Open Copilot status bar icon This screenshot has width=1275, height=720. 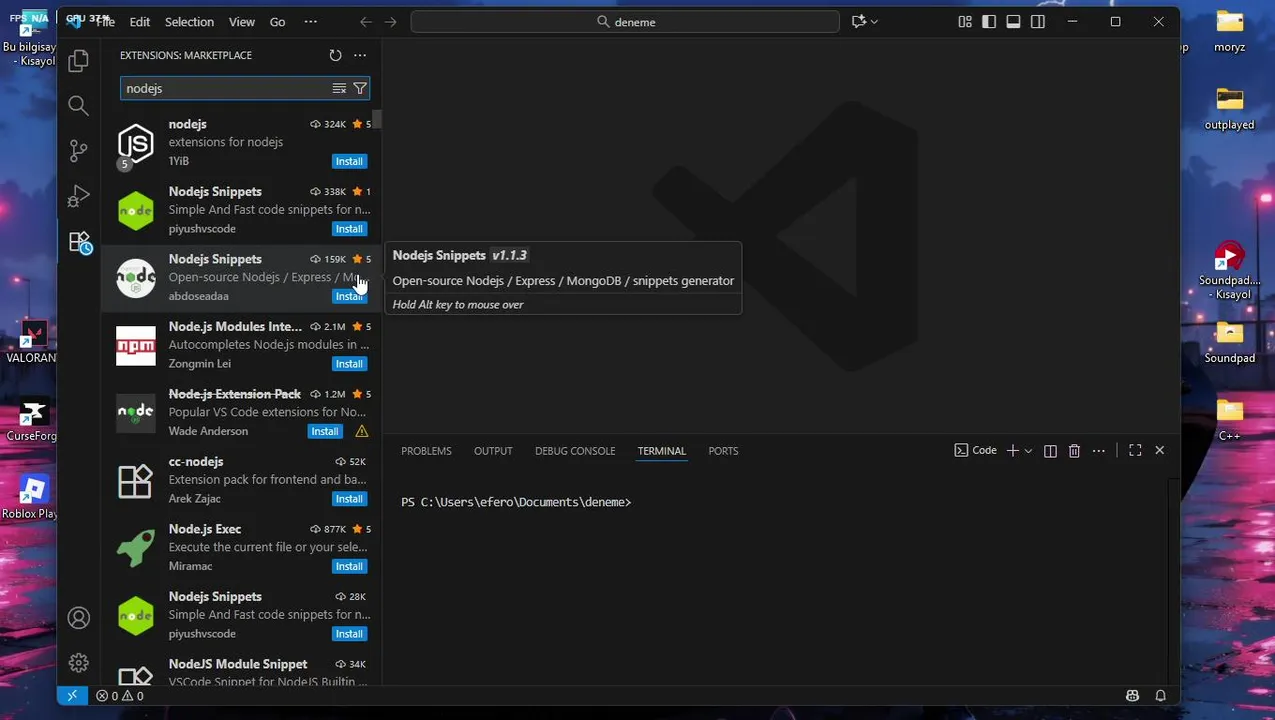click(x=1132, y=696)
